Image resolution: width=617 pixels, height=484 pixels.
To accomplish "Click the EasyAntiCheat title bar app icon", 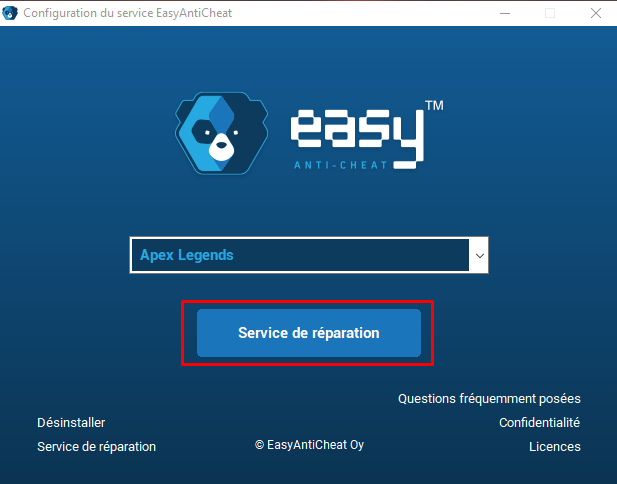I will point(10,13).
